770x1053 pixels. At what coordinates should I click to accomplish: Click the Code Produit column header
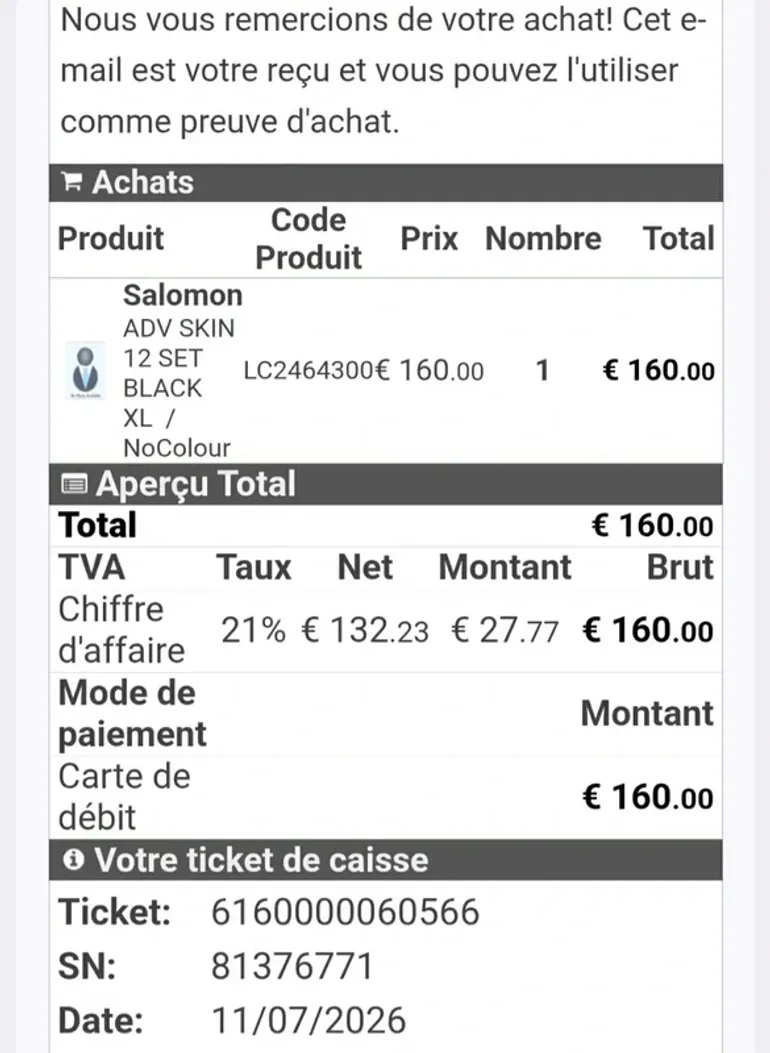[x=308, y=238]
